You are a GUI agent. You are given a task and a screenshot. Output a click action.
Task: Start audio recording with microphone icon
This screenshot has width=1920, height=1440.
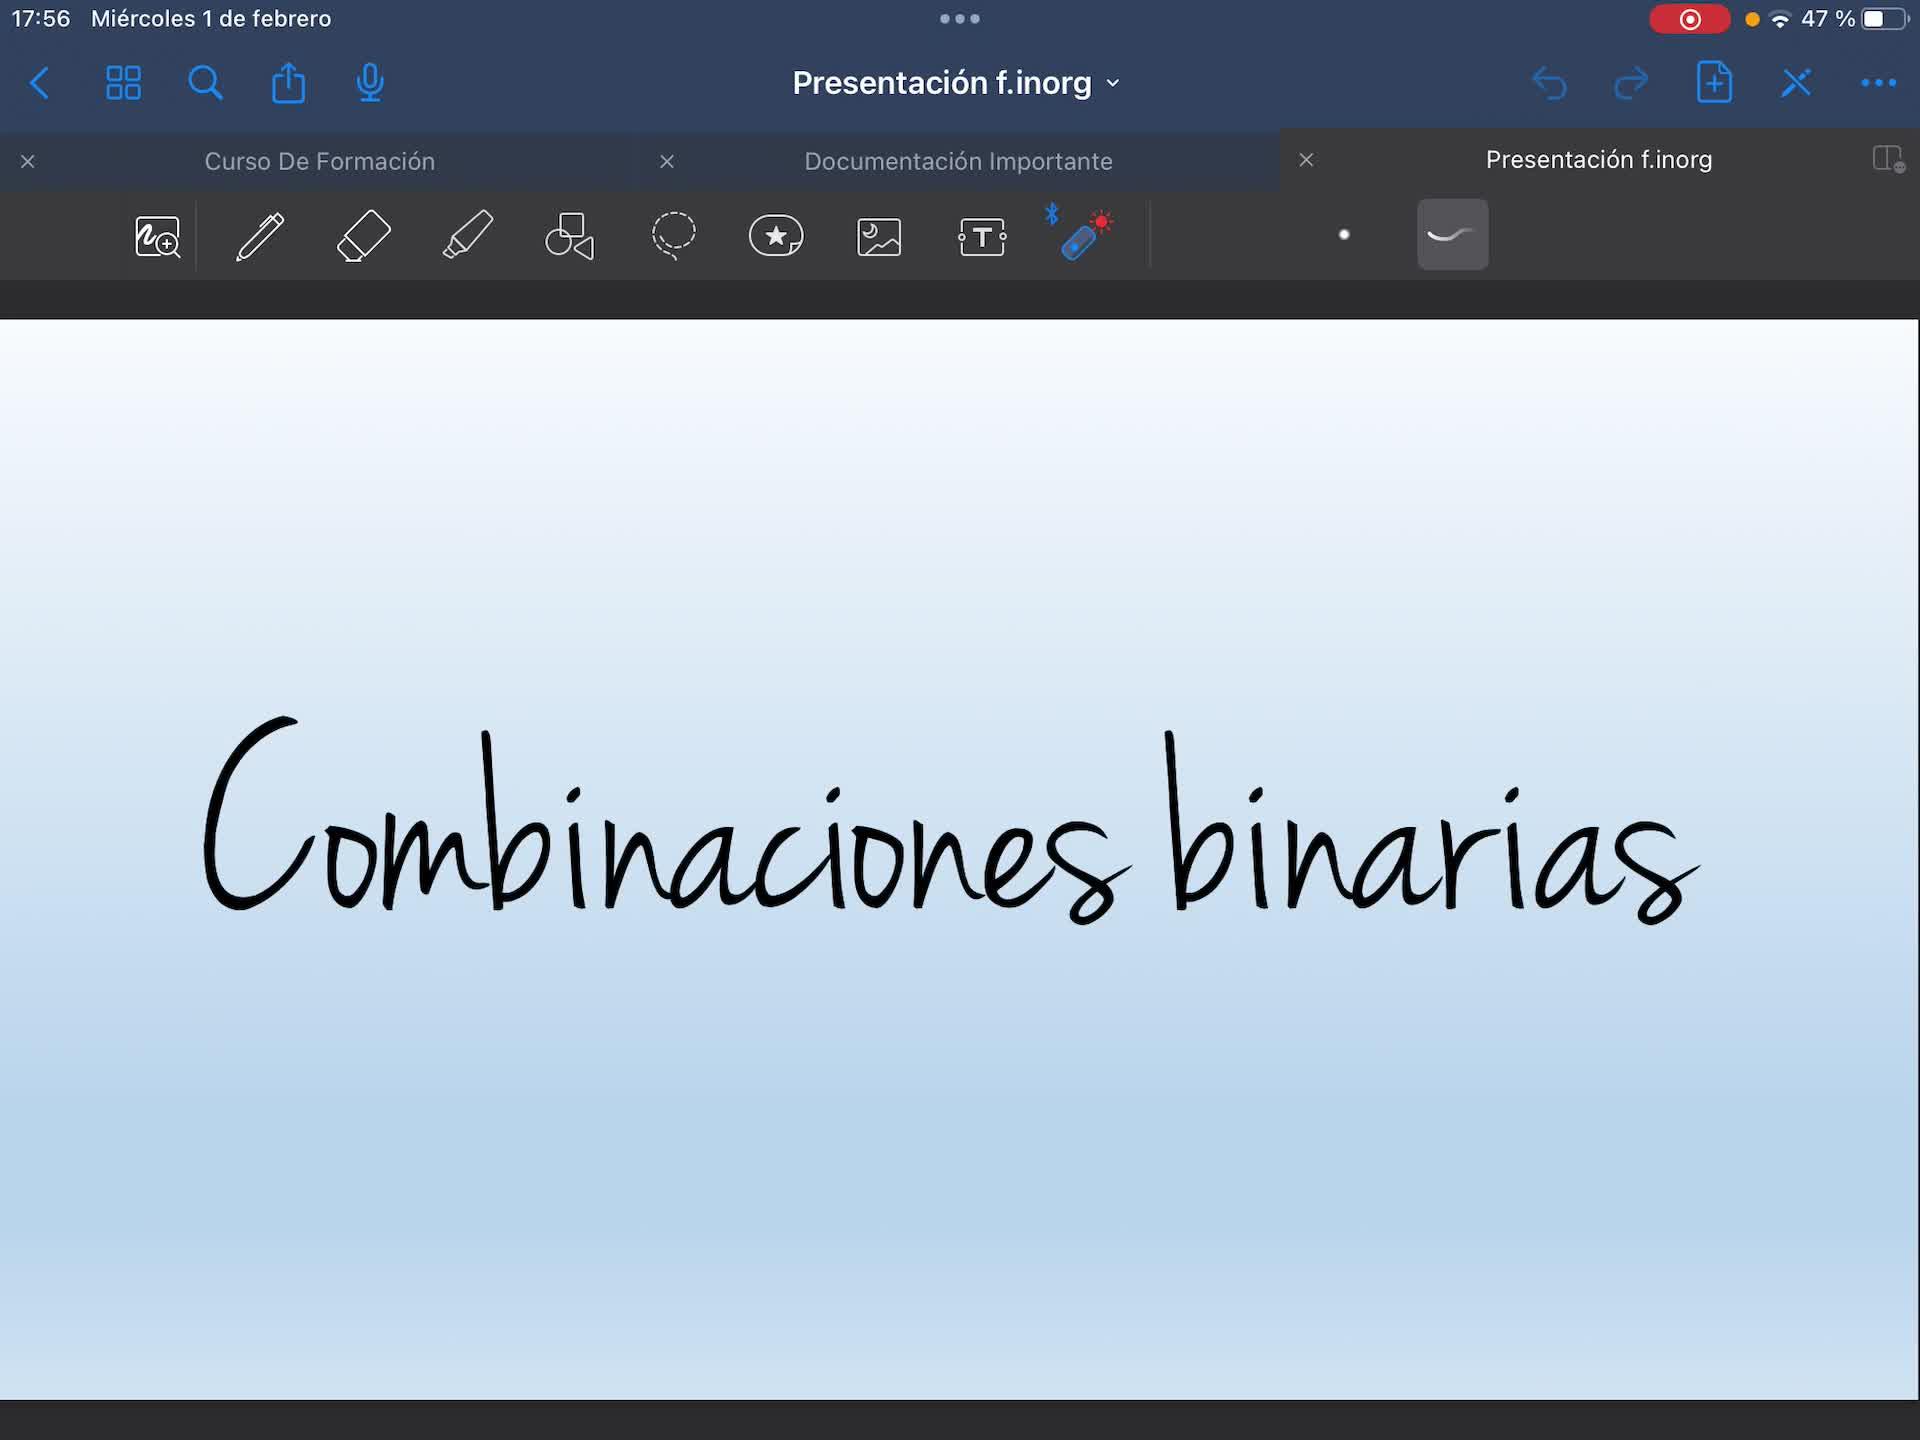pyautogui.click(x=370, y=83)
